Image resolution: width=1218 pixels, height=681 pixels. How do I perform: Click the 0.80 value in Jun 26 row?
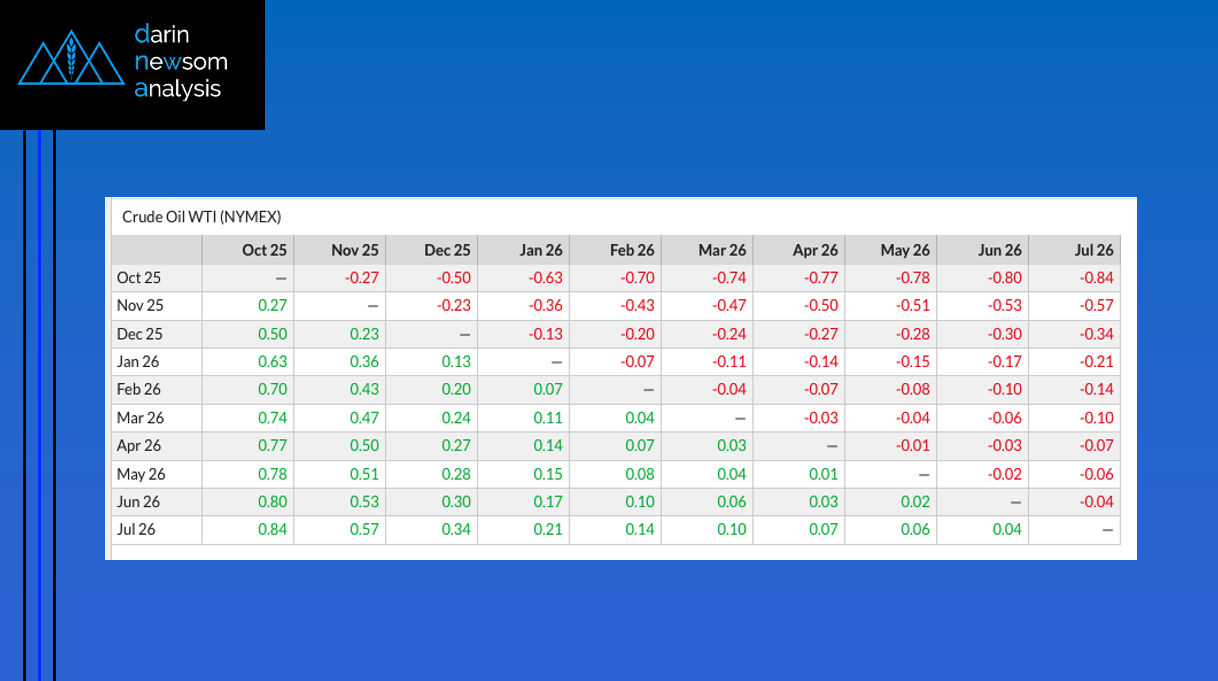[270, 501]
